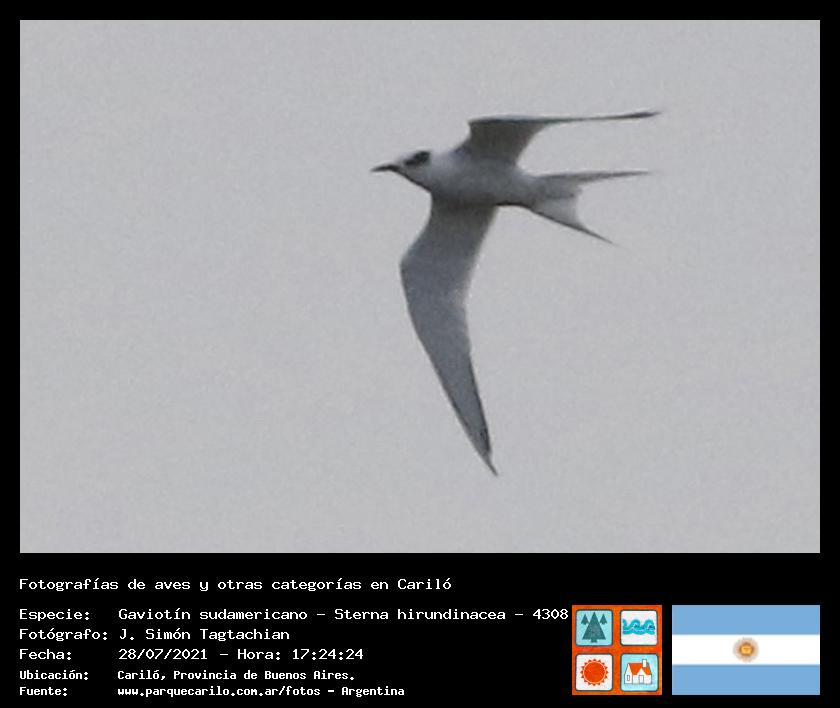Click the house icon in logo
840x708 pixels.
click(639, 671)
